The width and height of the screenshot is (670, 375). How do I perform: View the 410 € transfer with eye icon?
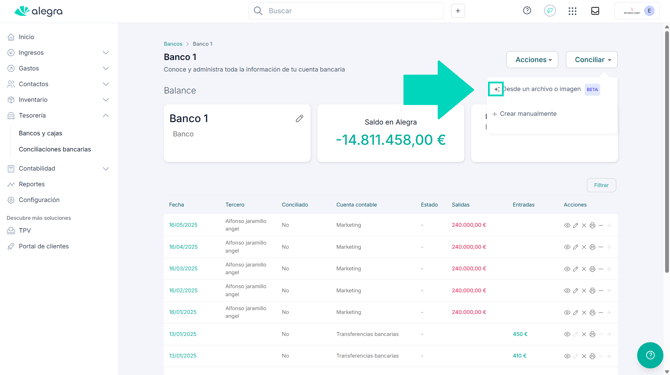point(567,356)
